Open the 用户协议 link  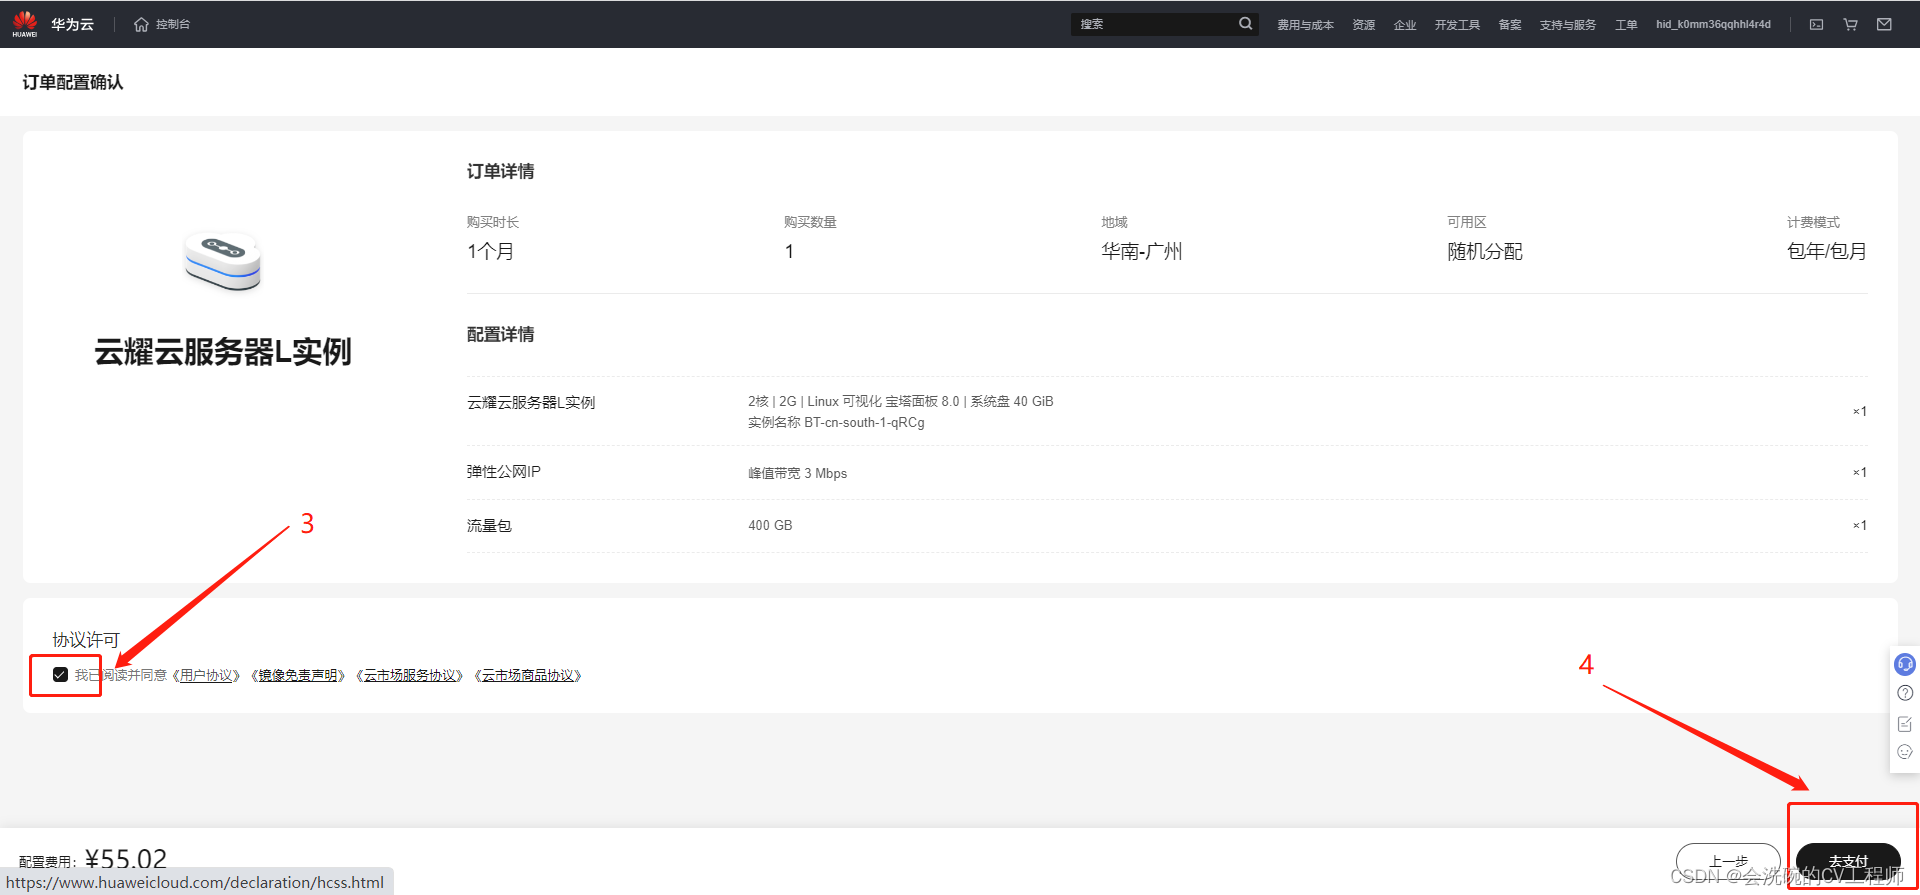tap(206, 676)
